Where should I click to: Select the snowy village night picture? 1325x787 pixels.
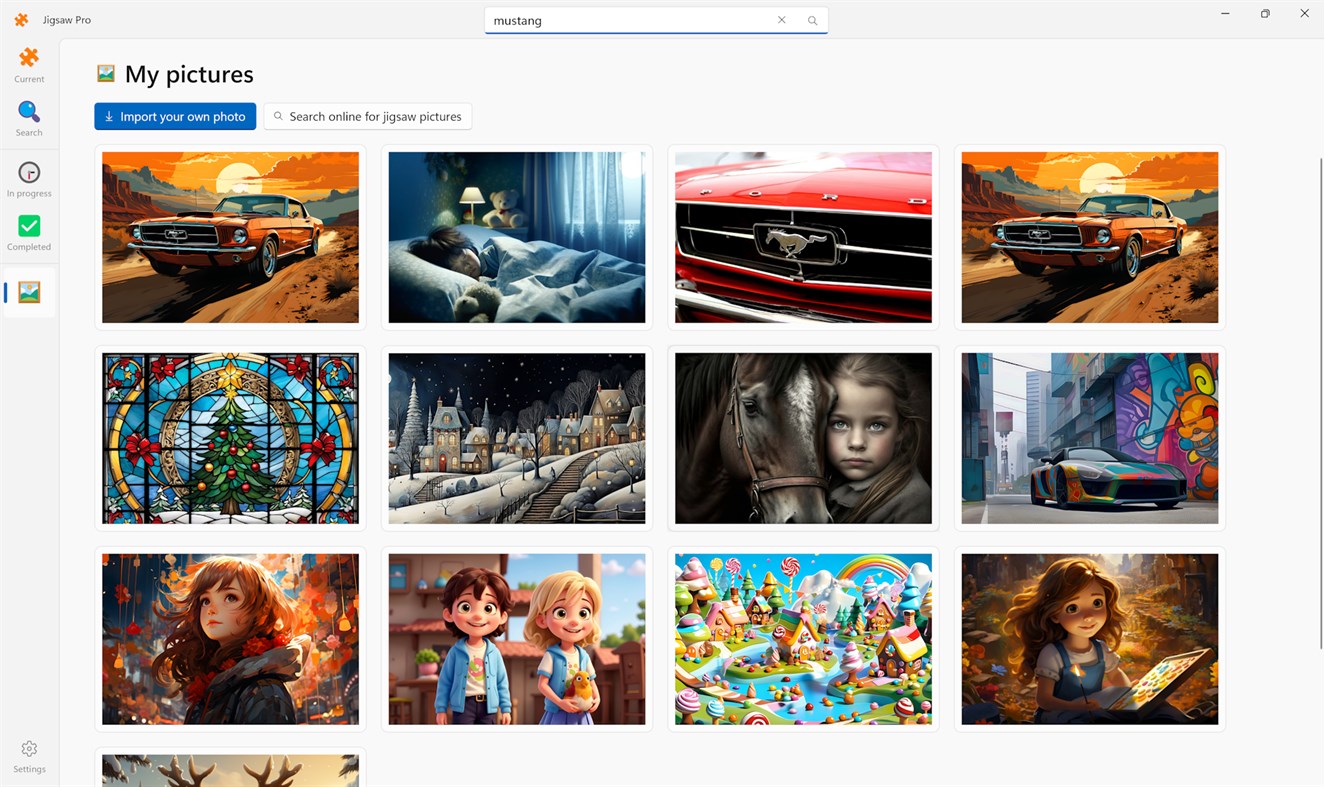pos(517,438)
